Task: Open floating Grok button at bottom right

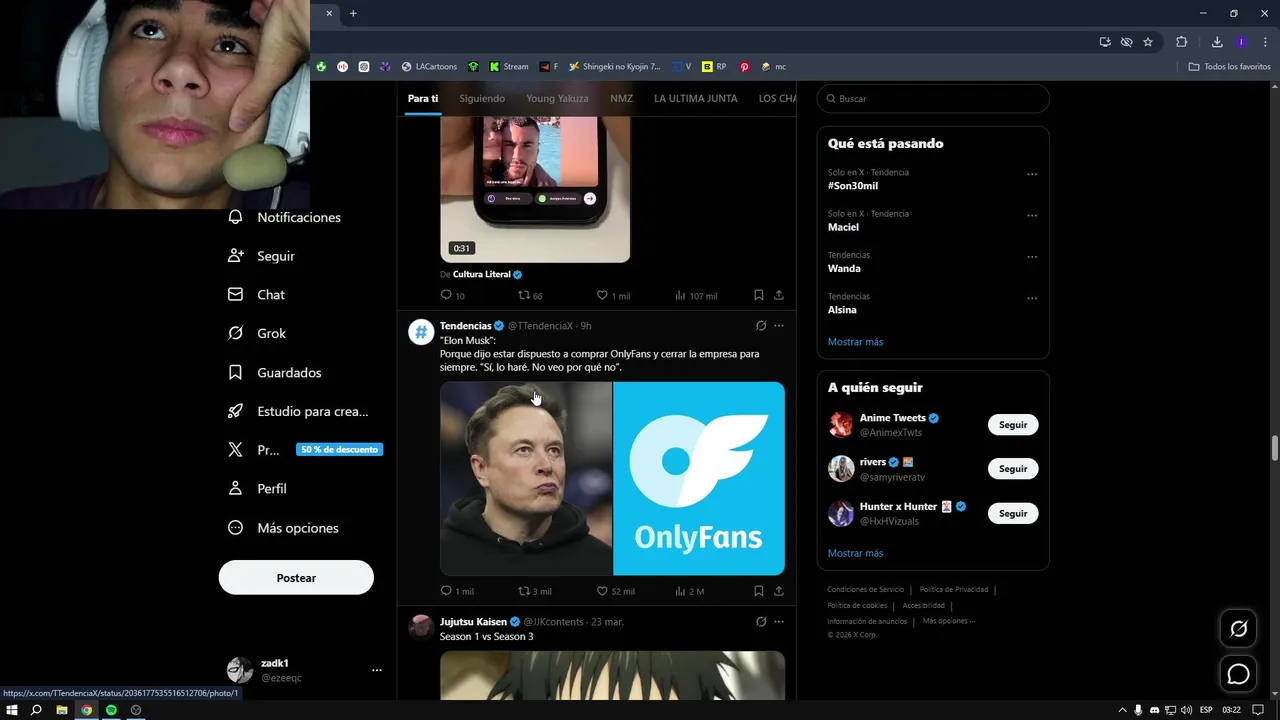Action: (1239, 629)
